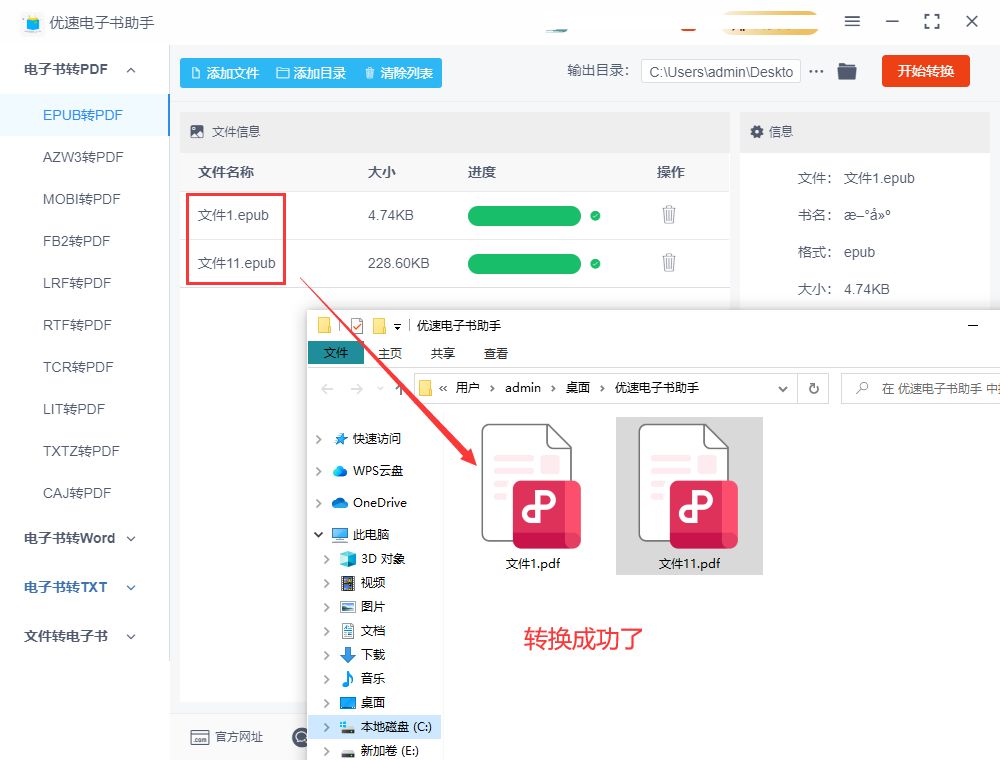1000x760 pixels.
Task: Select LRF转PDF in sidebar
Action: (77, 284)
